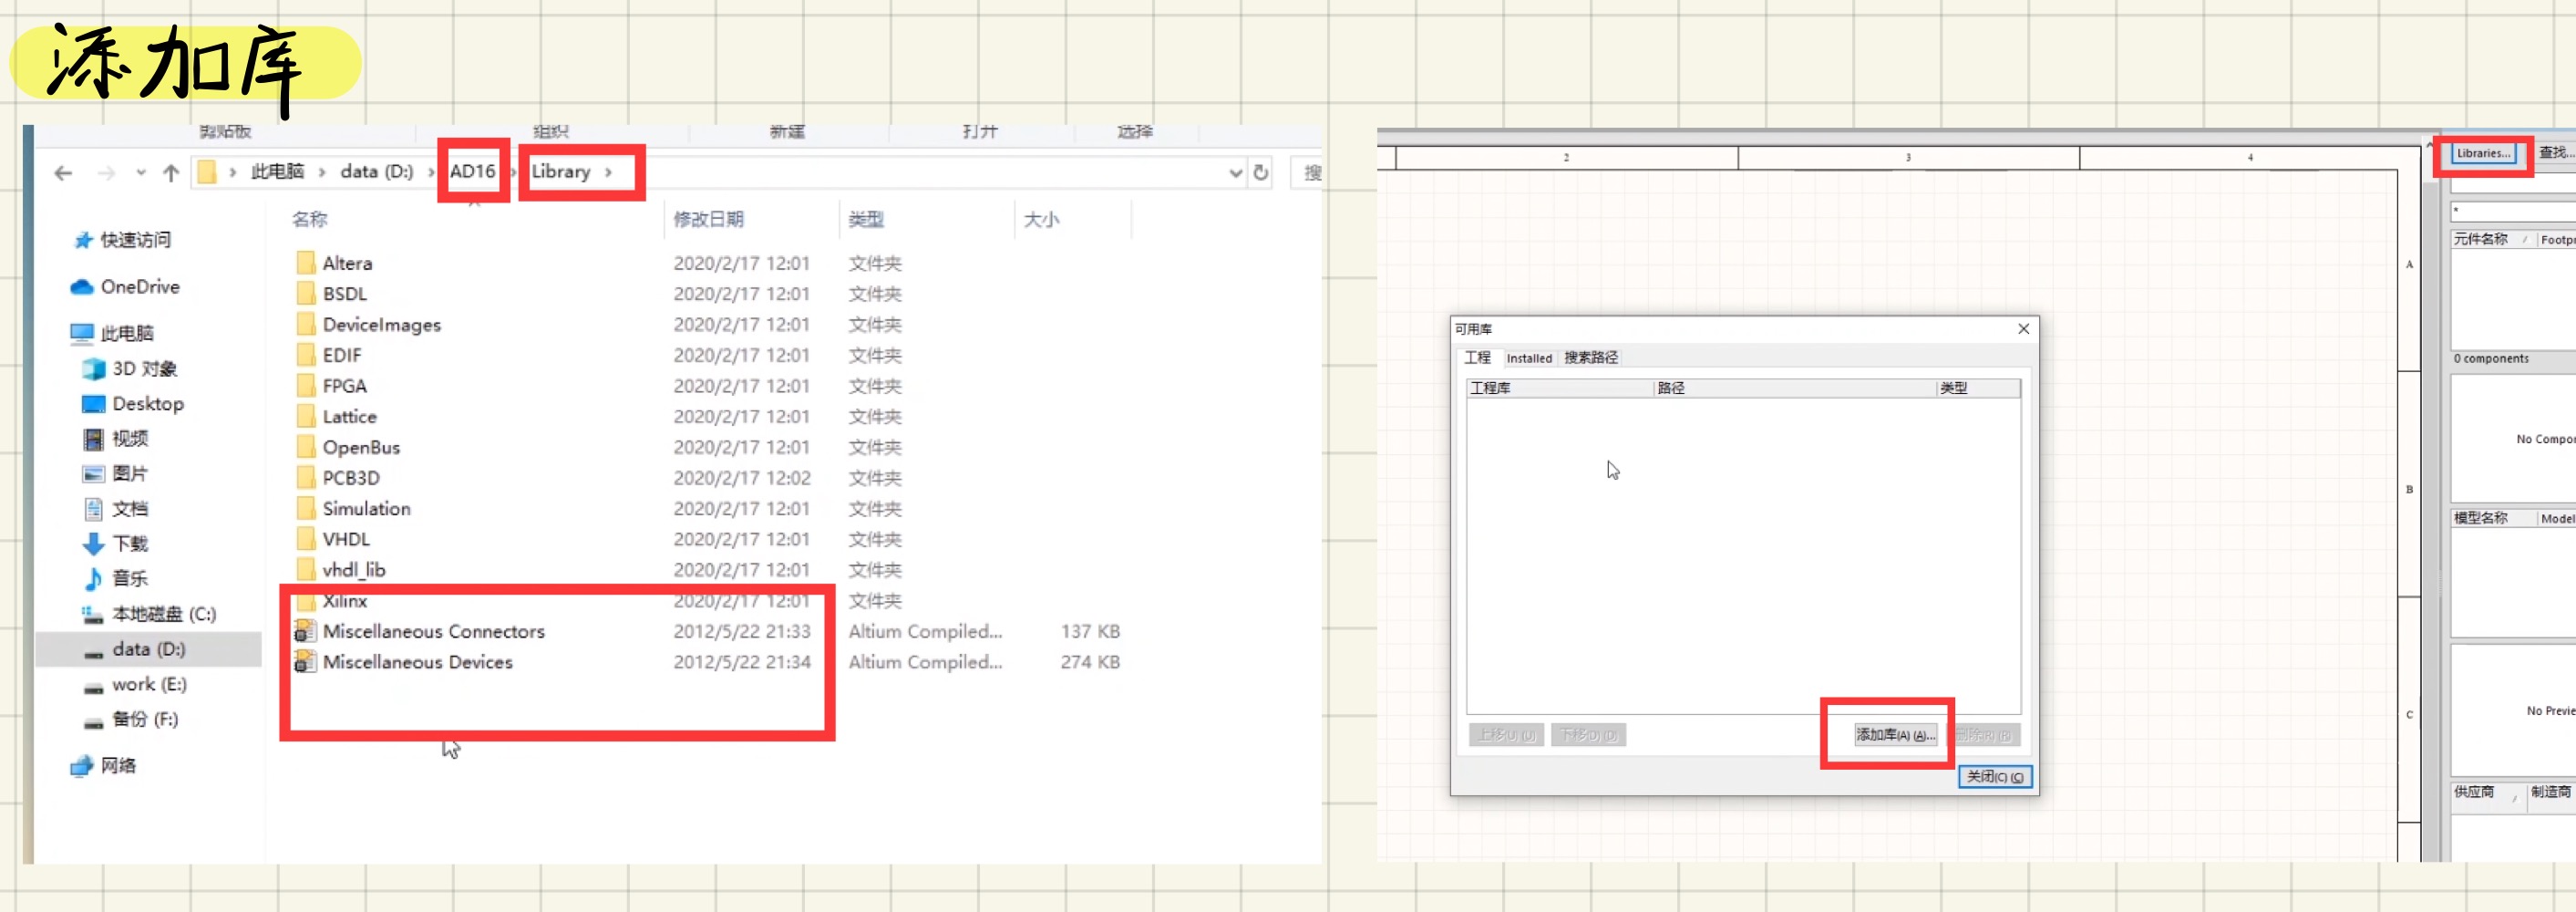Select 本地磁盘 (C:) in the sidebar
Screen dimensions: 2576x912
[165, 613]
